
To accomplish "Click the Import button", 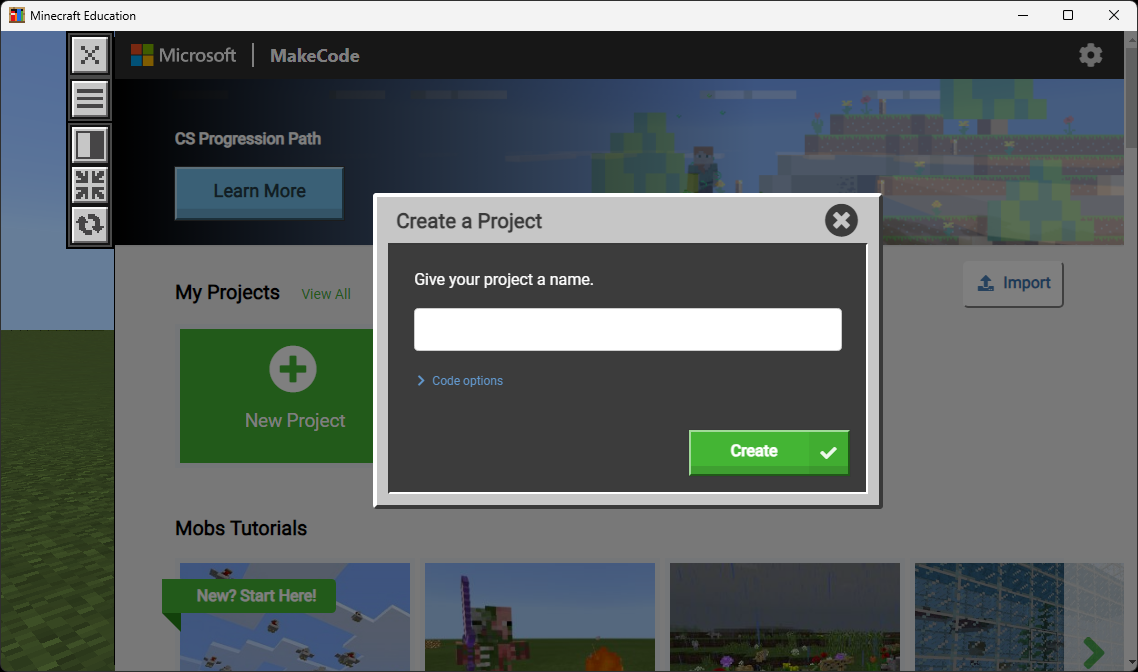I will point(1013,284).
